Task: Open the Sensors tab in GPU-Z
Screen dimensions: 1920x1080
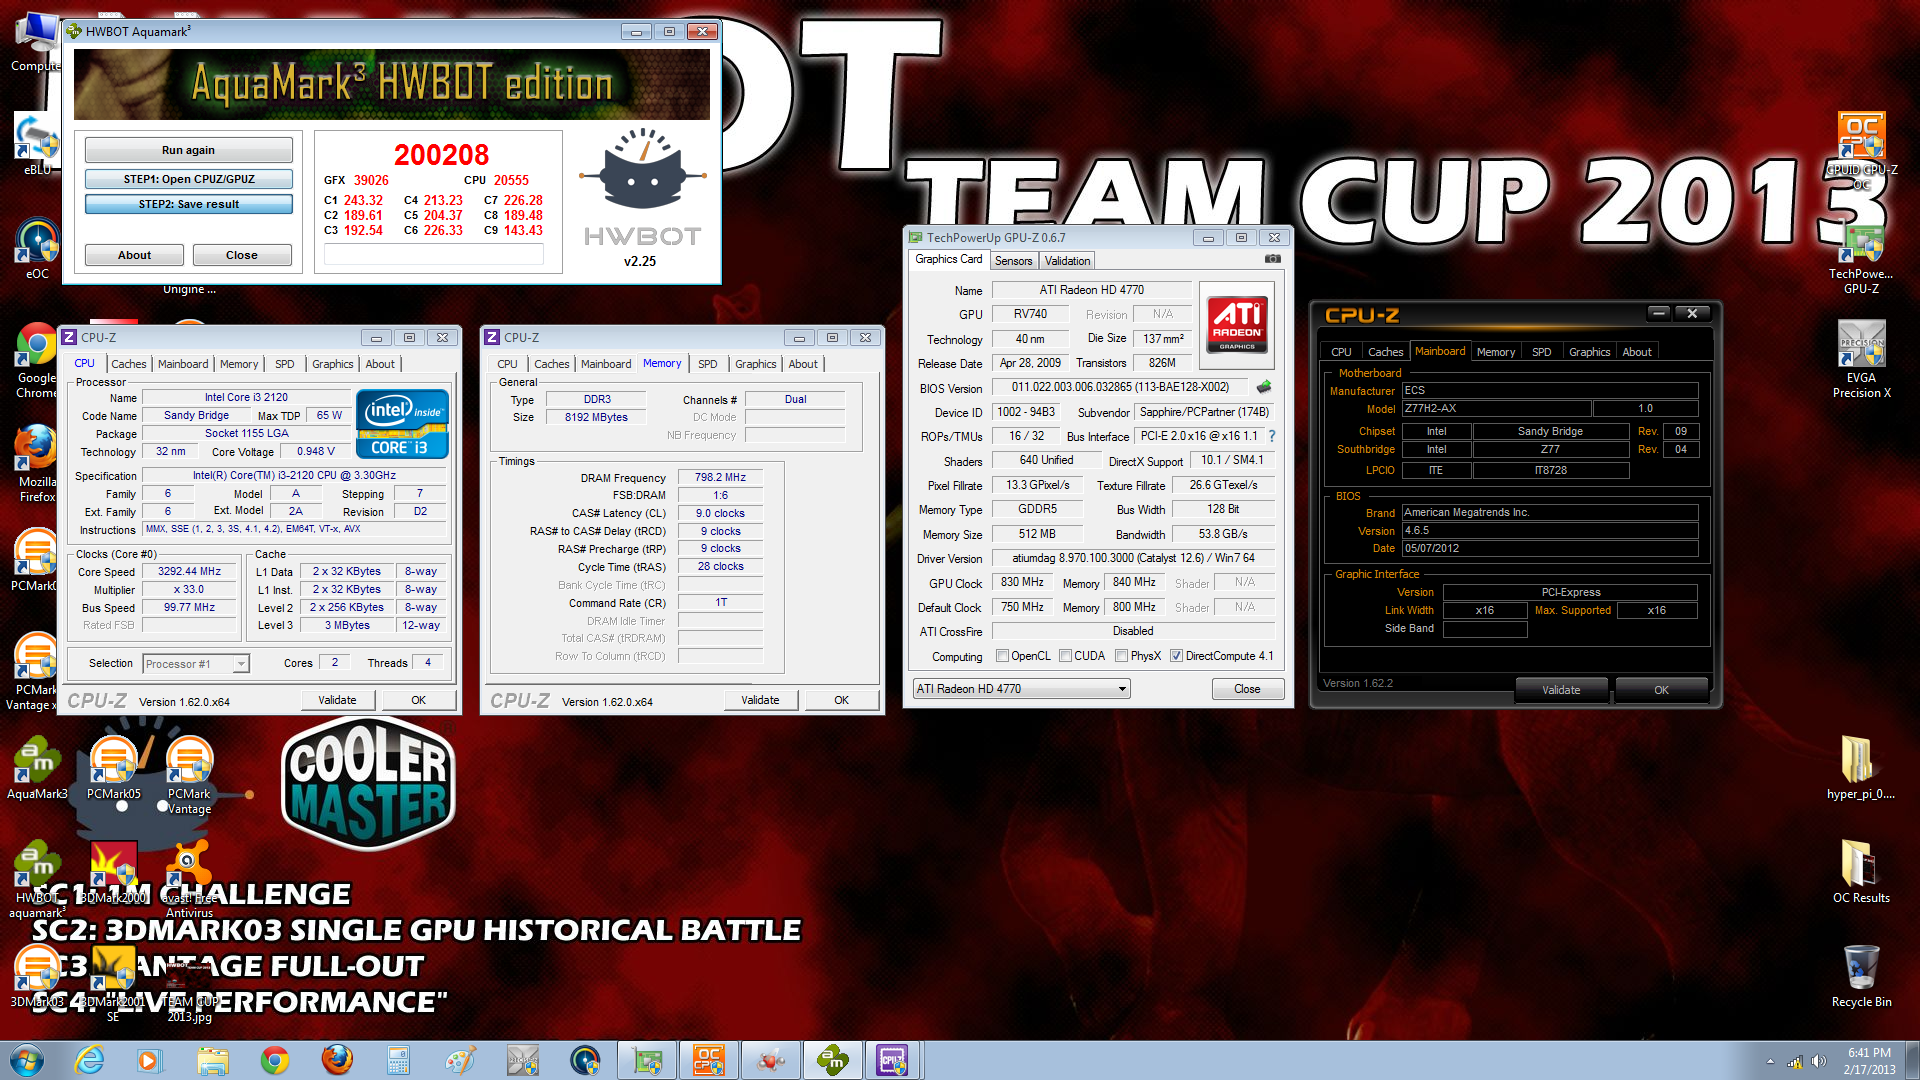Action: click(1013, 261)
